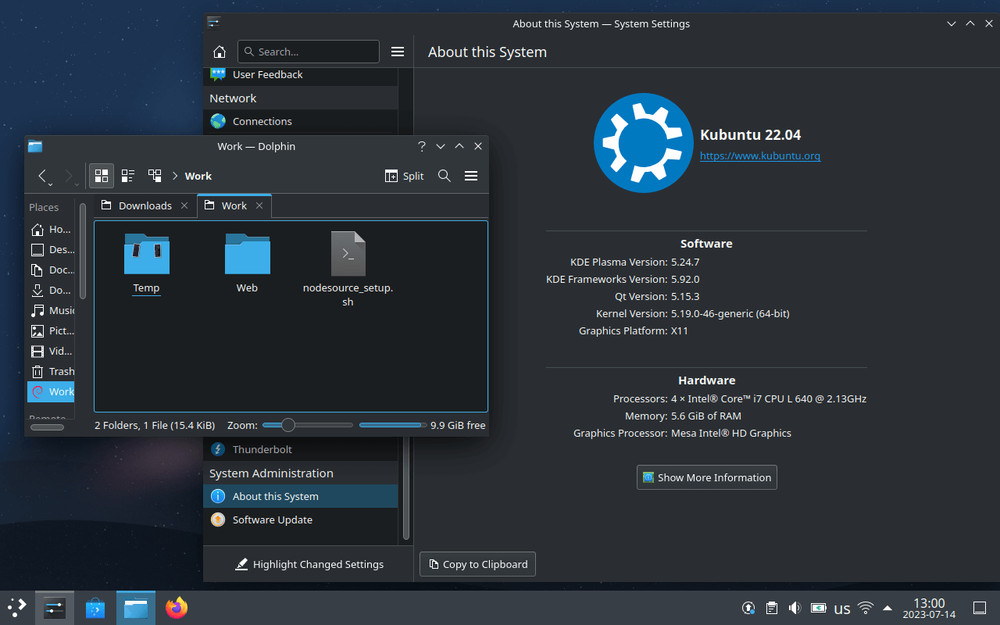Open Music in the Places panel
1000x625 pixels.
(x=52, y=311)
